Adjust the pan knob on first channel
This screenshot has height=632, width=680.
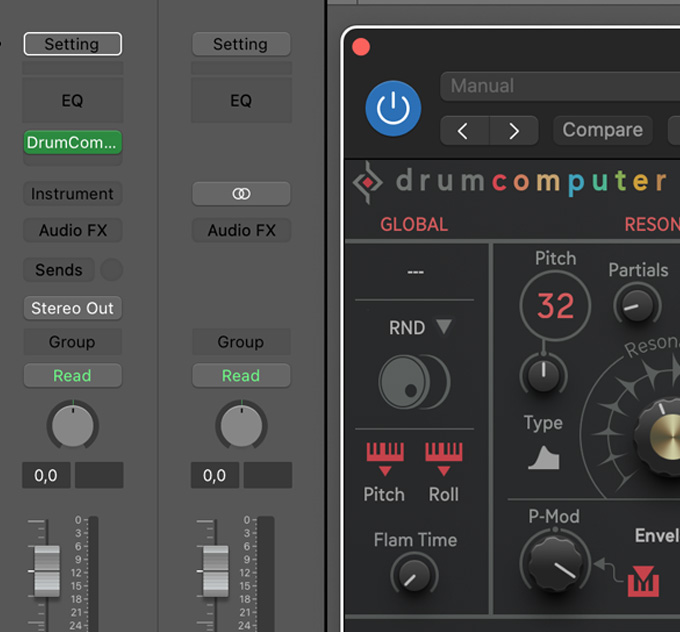[73, 425]
